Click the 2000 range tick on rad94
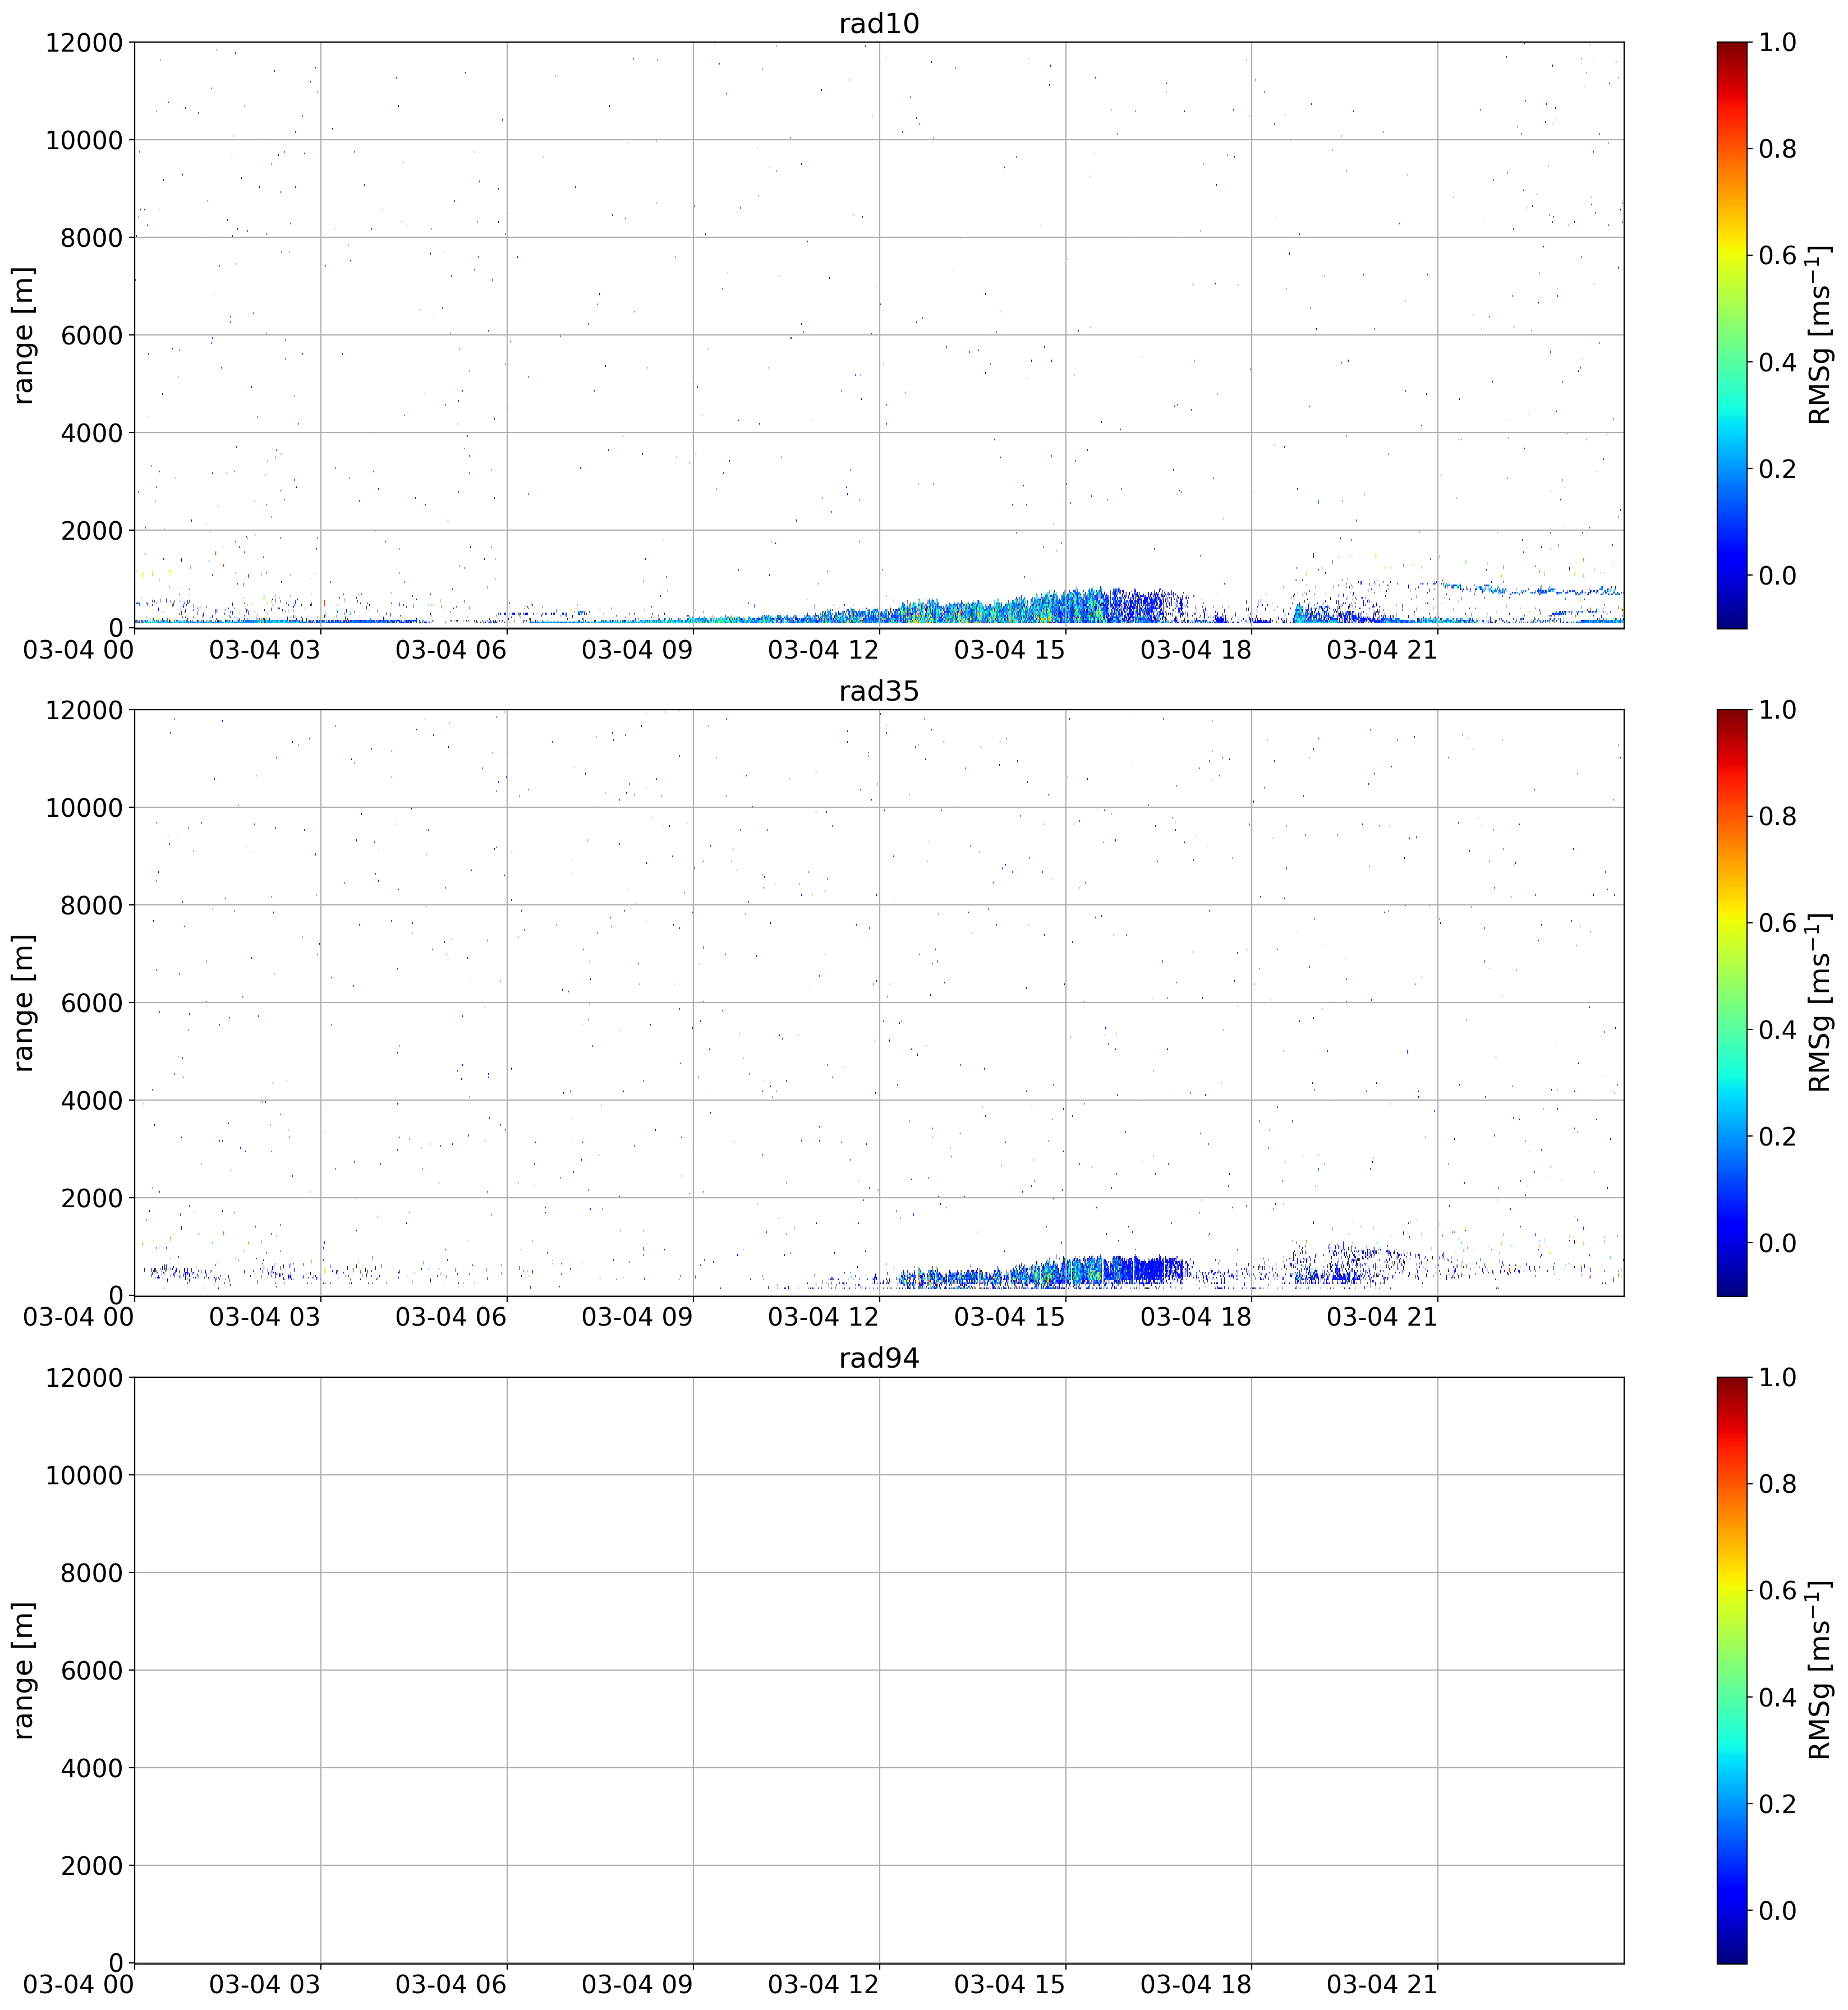This screenshot has width=1848, height=2010. coord(91,1866)
